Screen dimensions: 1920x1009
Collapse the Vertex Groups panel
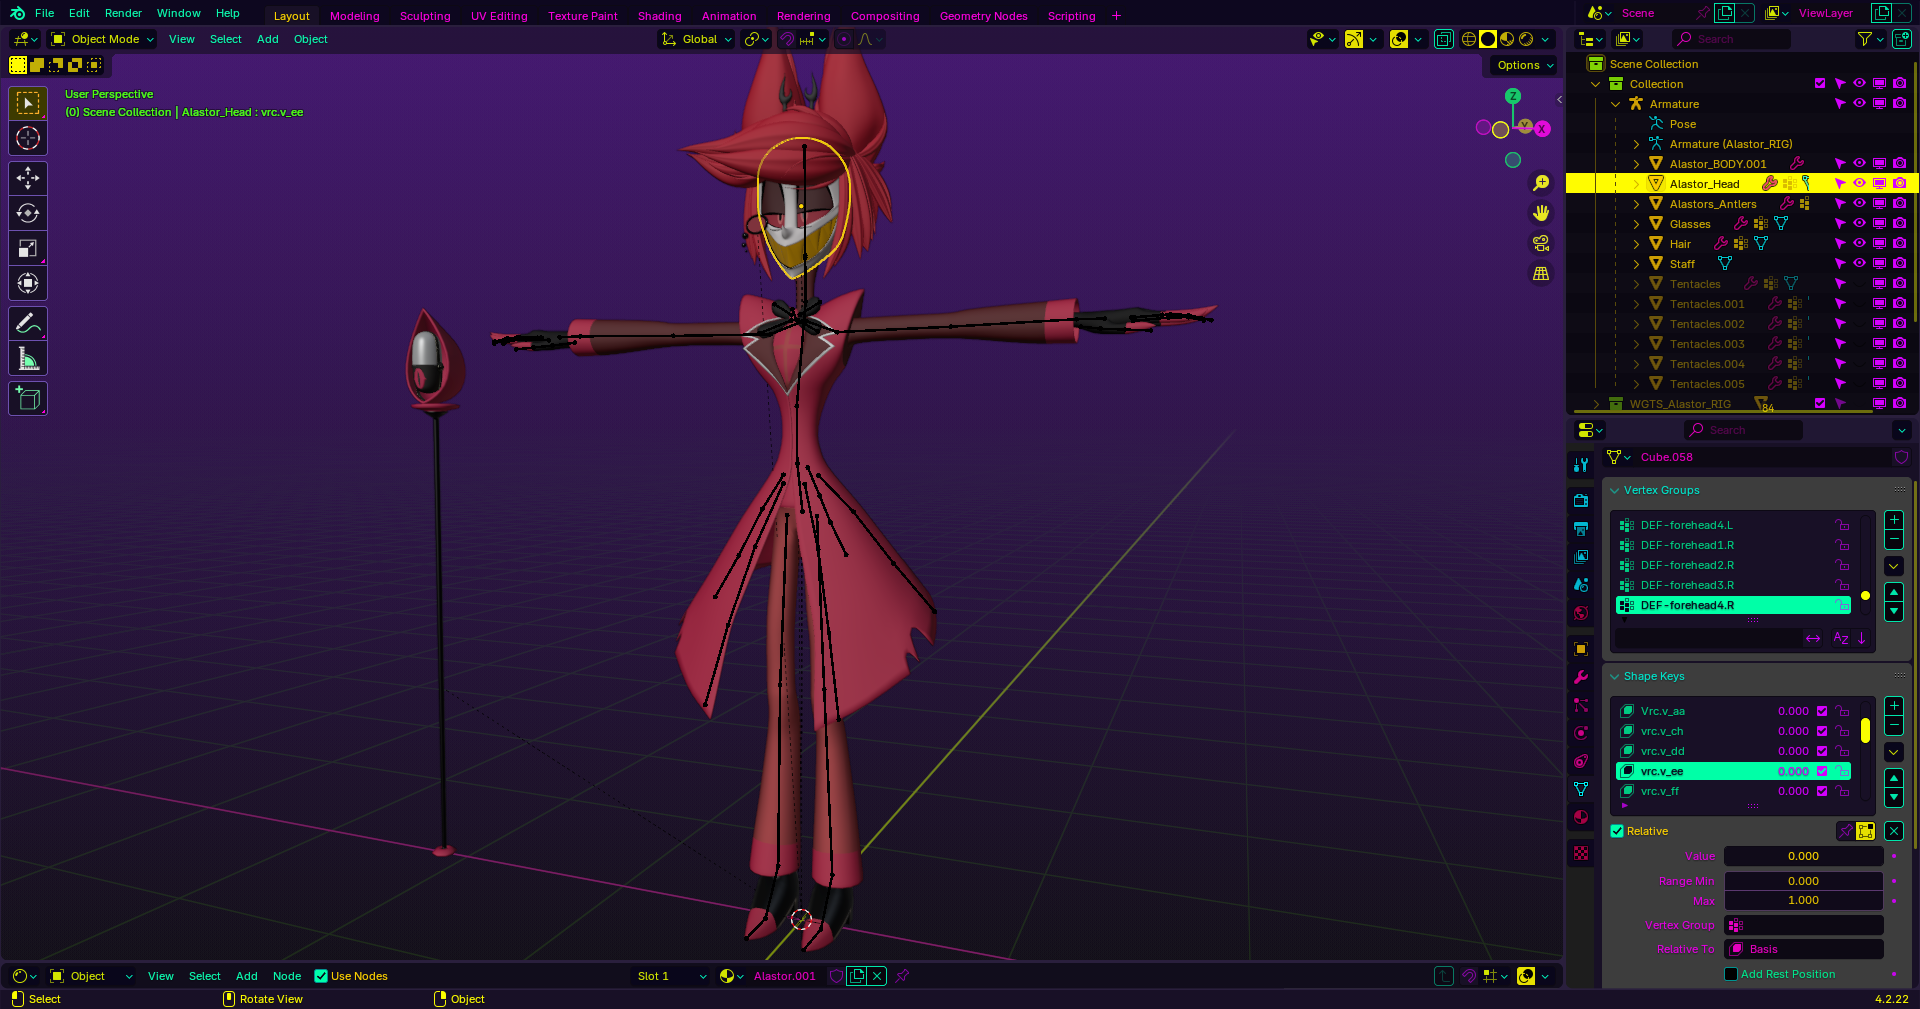coord(1614,490)
